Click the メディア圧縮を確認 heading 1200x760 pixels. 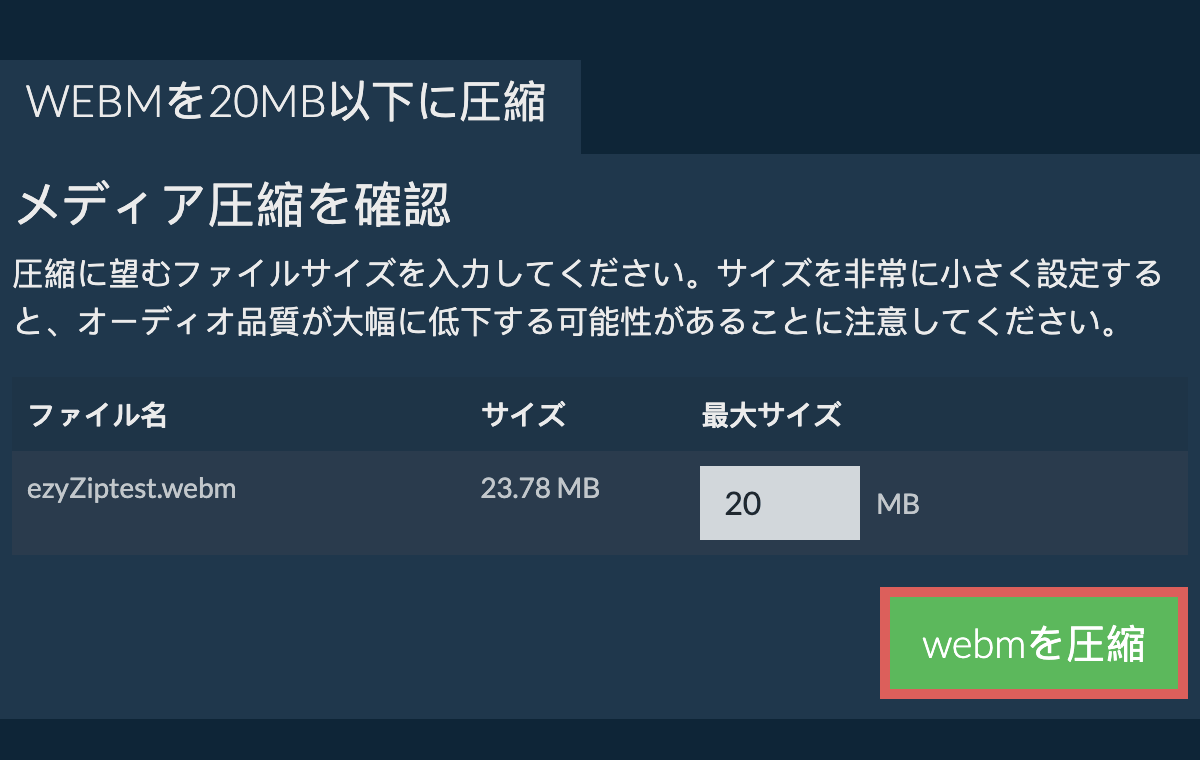pos(234,207)
